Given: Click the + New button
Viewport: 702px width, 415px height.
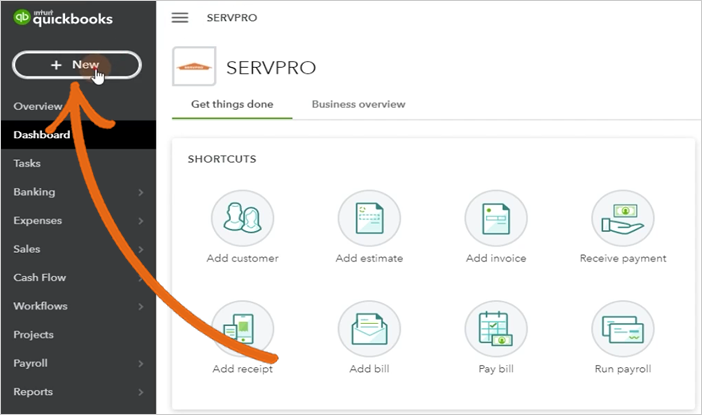Looking at the screenshot, I should pos(76,65).
